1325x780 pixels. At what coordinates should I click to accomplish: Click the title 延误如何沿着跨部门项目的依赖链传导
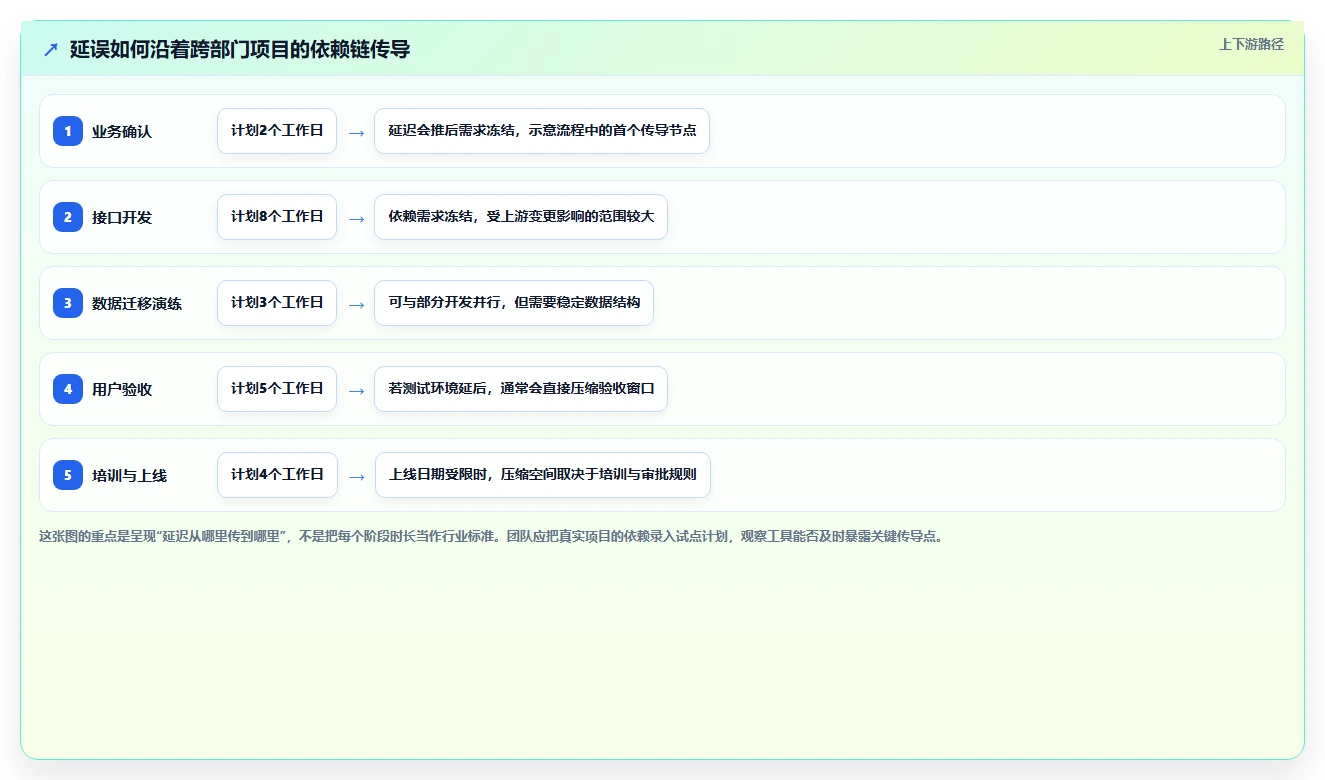(240, 49)
